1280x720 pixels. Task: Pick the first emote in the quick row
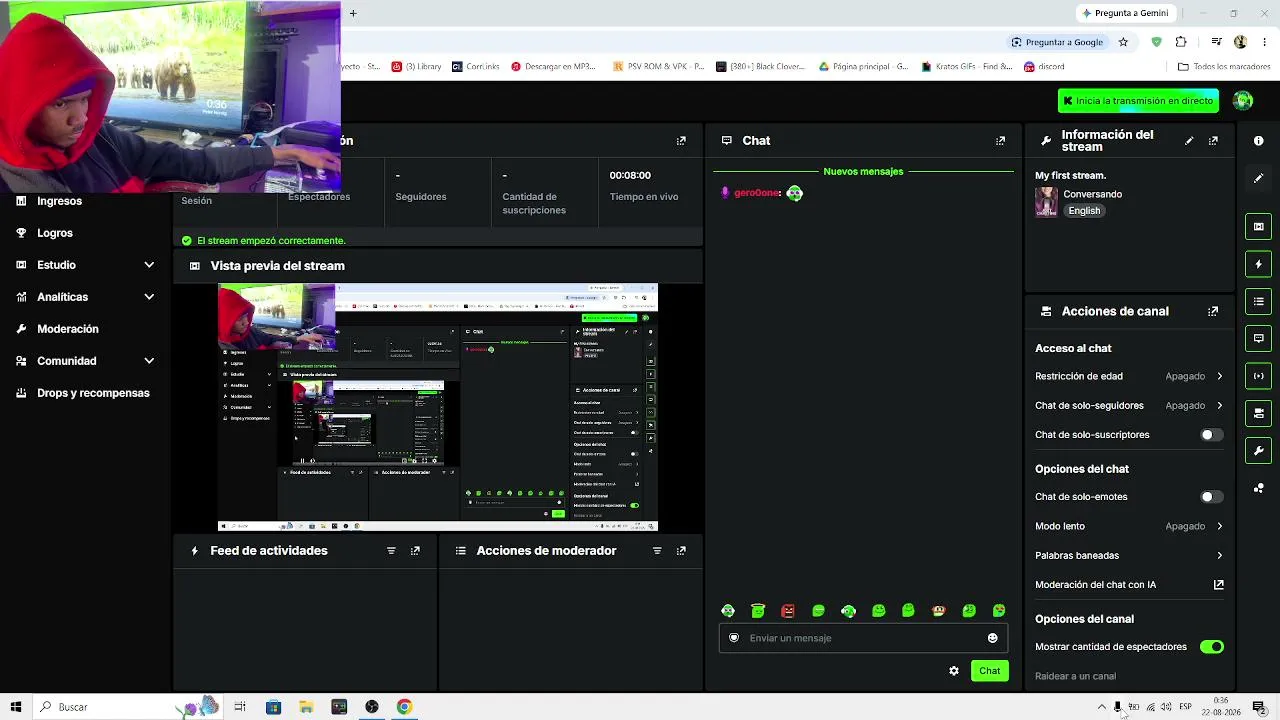click(728, 611)
